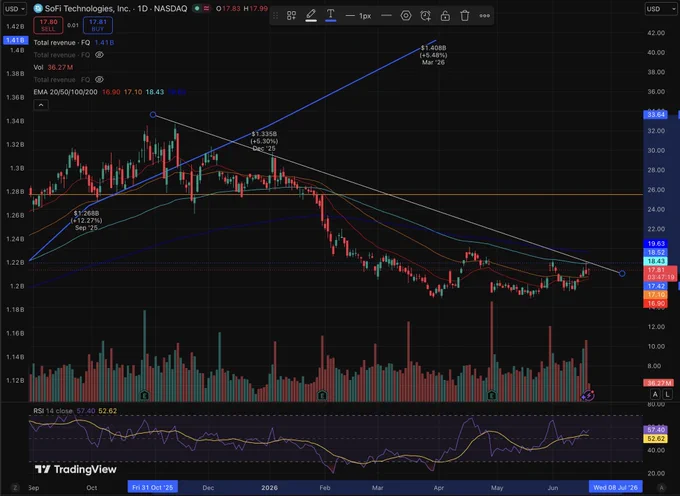Select the Vol indicator legend
This screenshot has height=496, width=680.
tap(53, 67)
